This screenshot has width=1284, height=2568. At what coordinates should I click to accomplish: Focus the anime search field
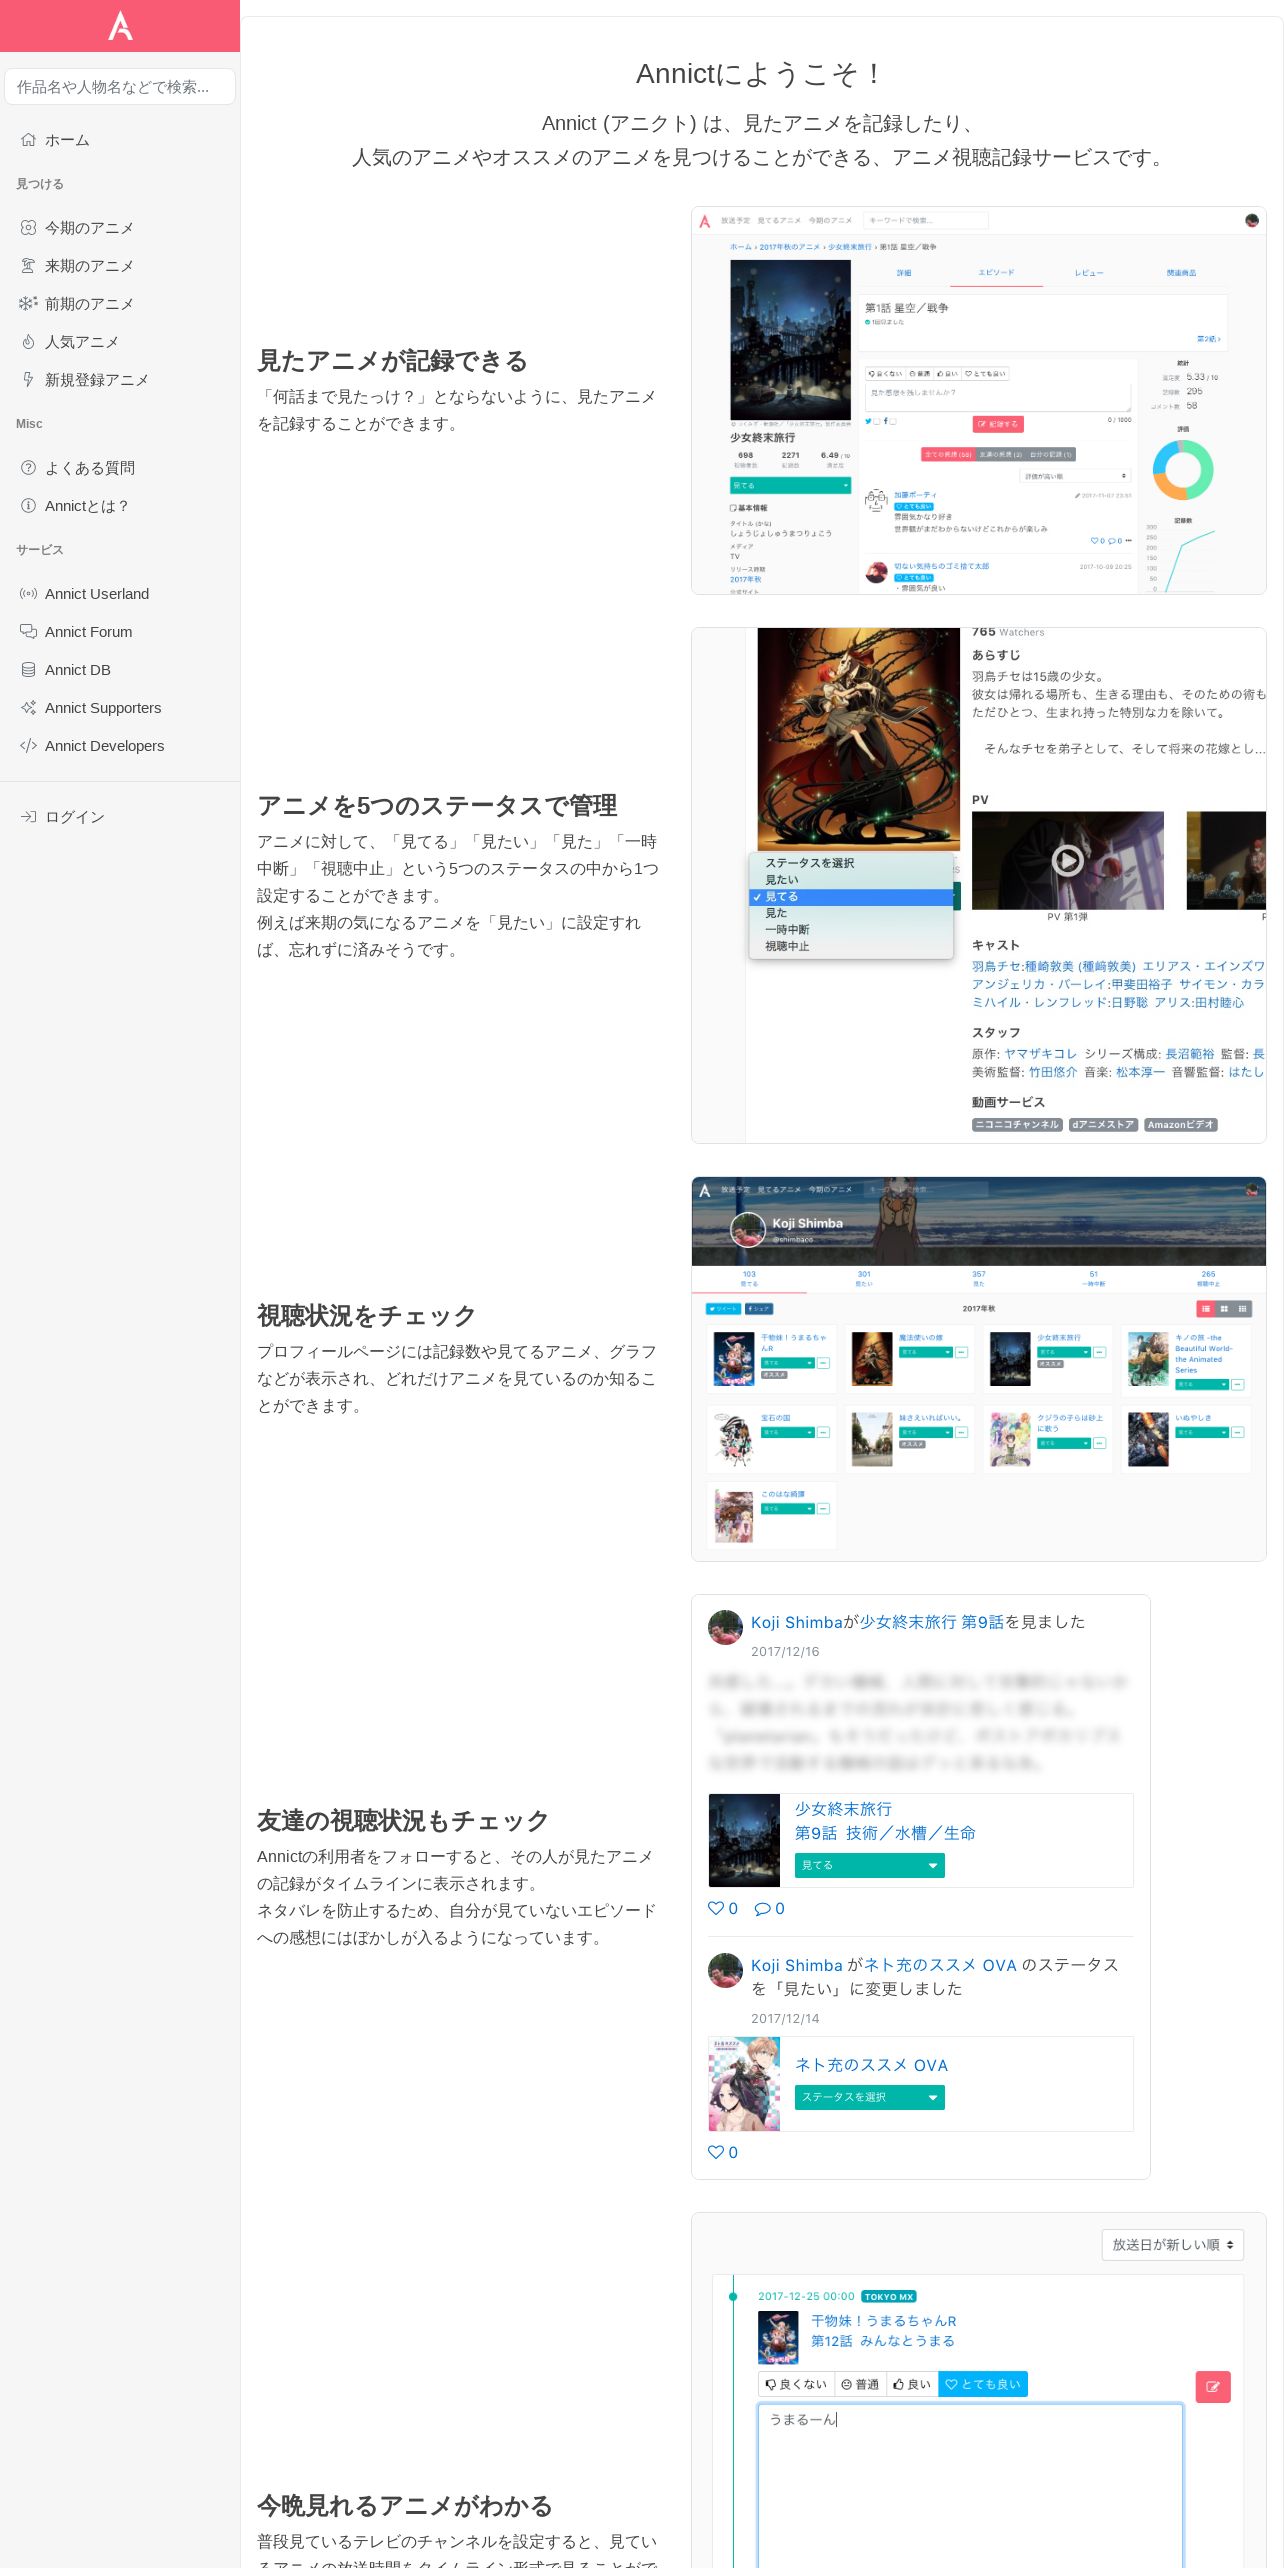pyautogui.click(x=120, y=87)
